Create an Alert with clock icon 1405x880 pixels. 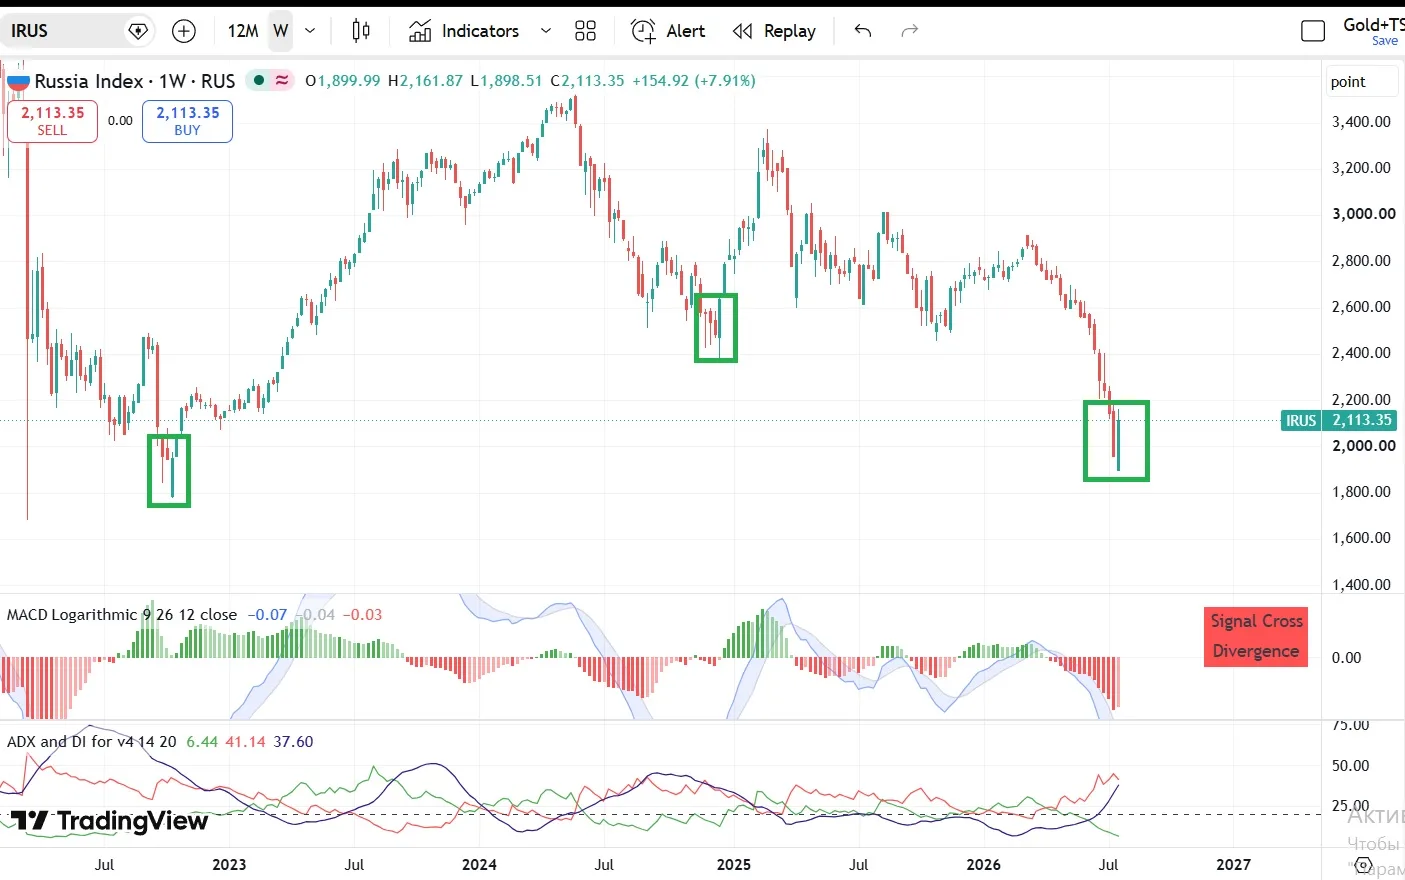(668, 31)
